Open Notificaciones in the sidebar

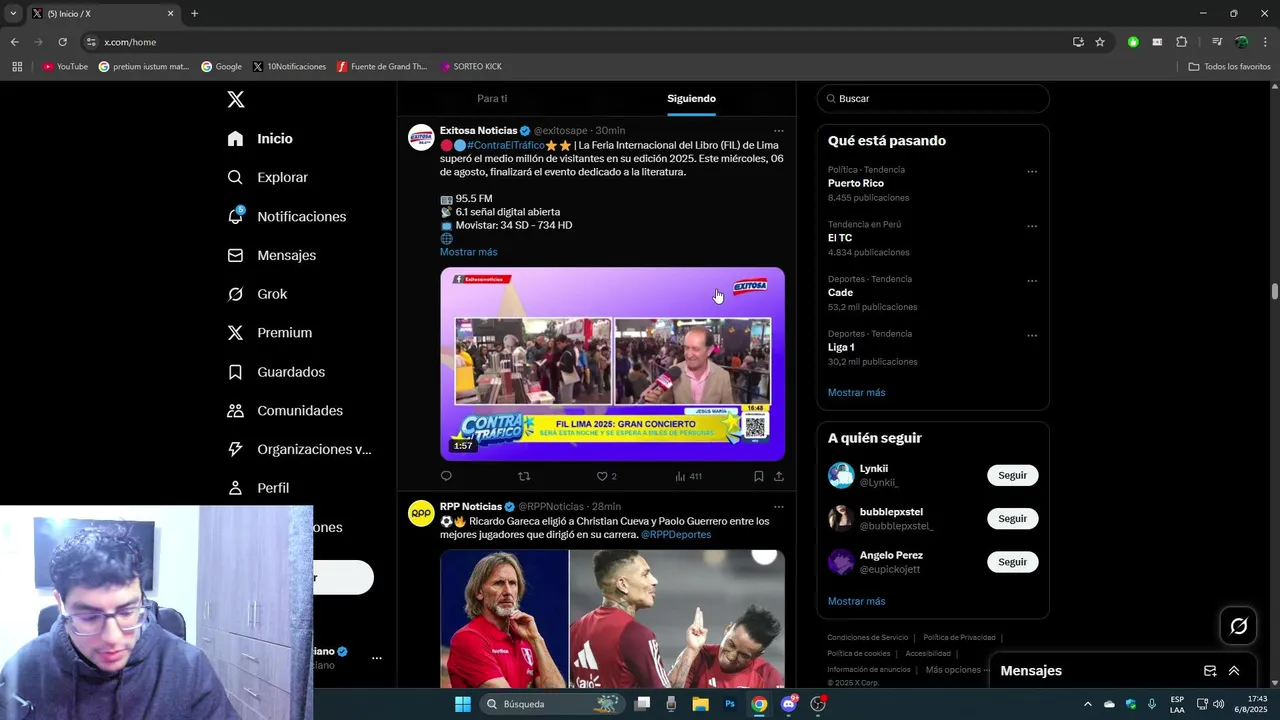point(286,216)
